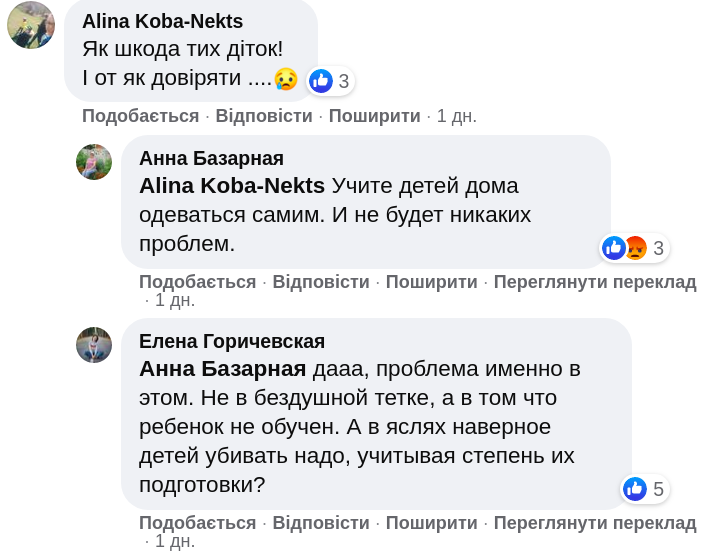Like Alina's comment with Подобається
This screenshot has height=555, width=724.
point(140,116)
